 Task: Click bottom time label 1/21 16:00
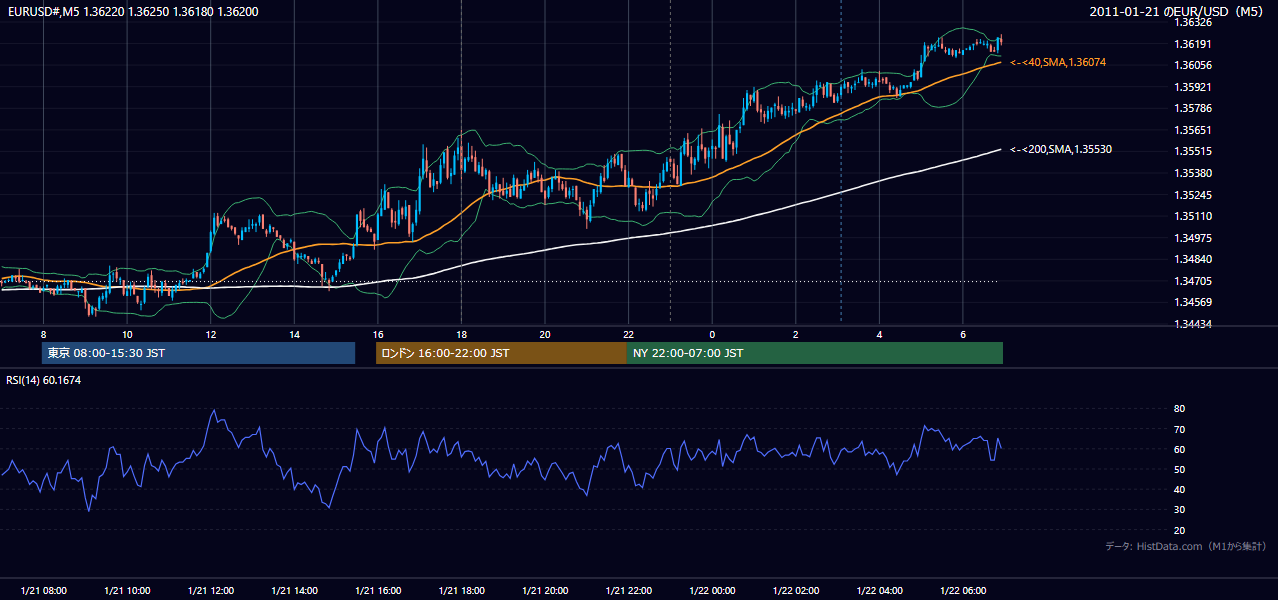point(378,591)
